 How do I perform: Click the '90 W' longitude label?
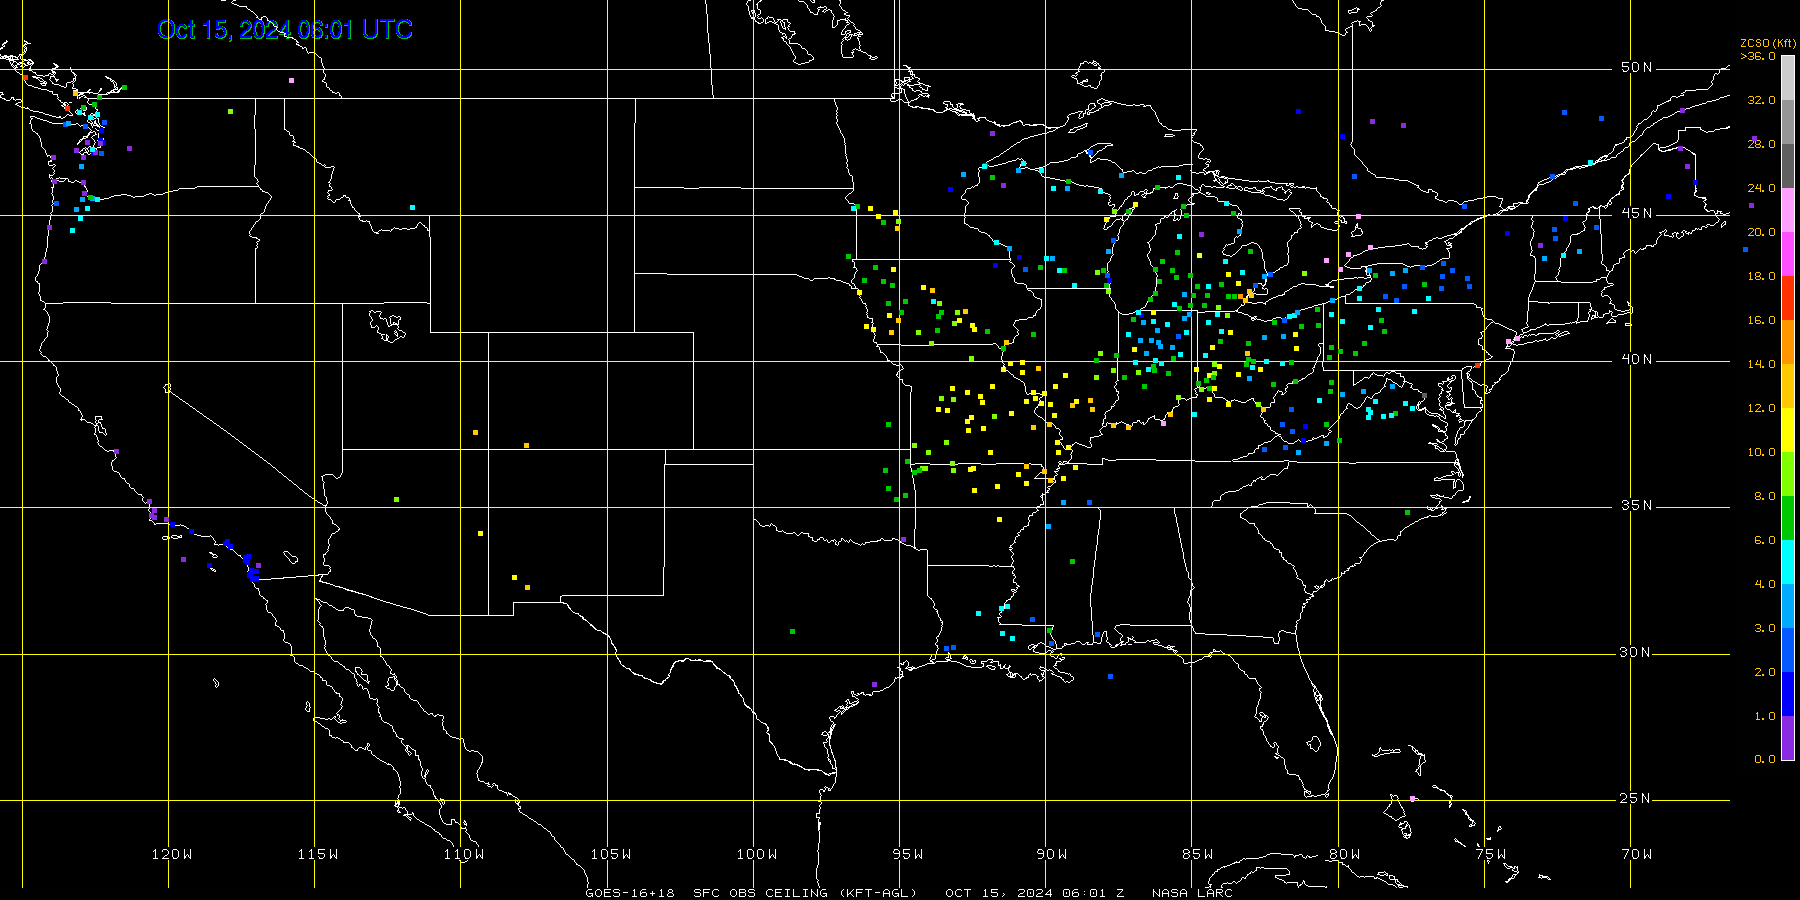(1051, 854)
